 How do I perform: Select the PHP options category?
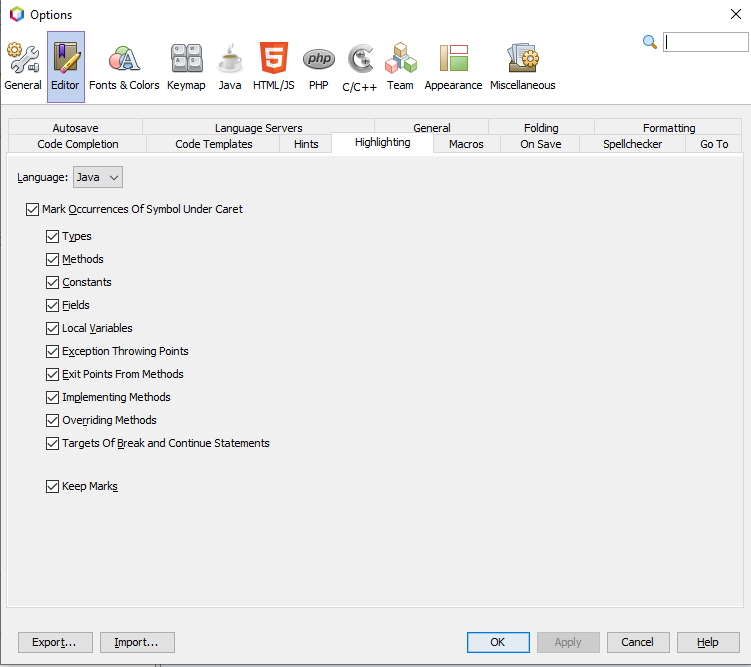pyautogui.click(x=318, y=66)
